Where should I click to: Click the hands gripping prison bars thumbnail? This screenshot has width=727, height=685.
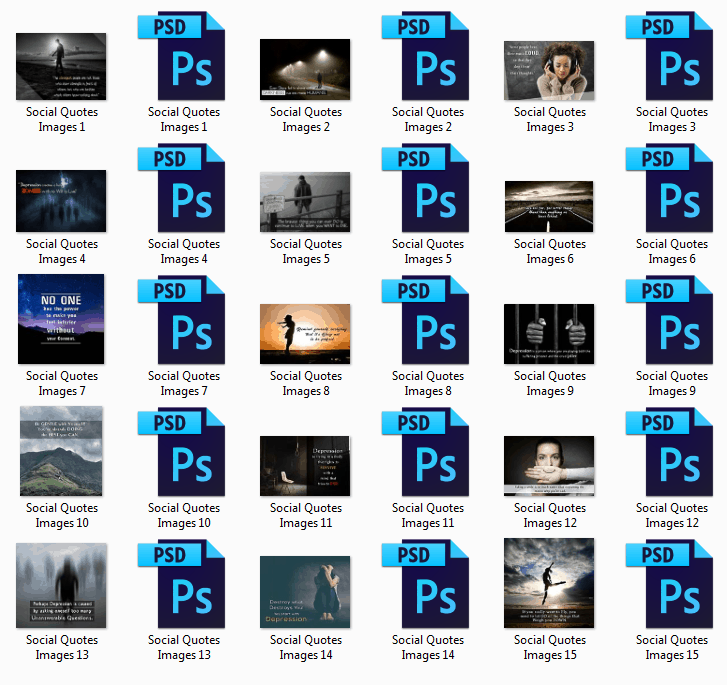pos(549,334)
